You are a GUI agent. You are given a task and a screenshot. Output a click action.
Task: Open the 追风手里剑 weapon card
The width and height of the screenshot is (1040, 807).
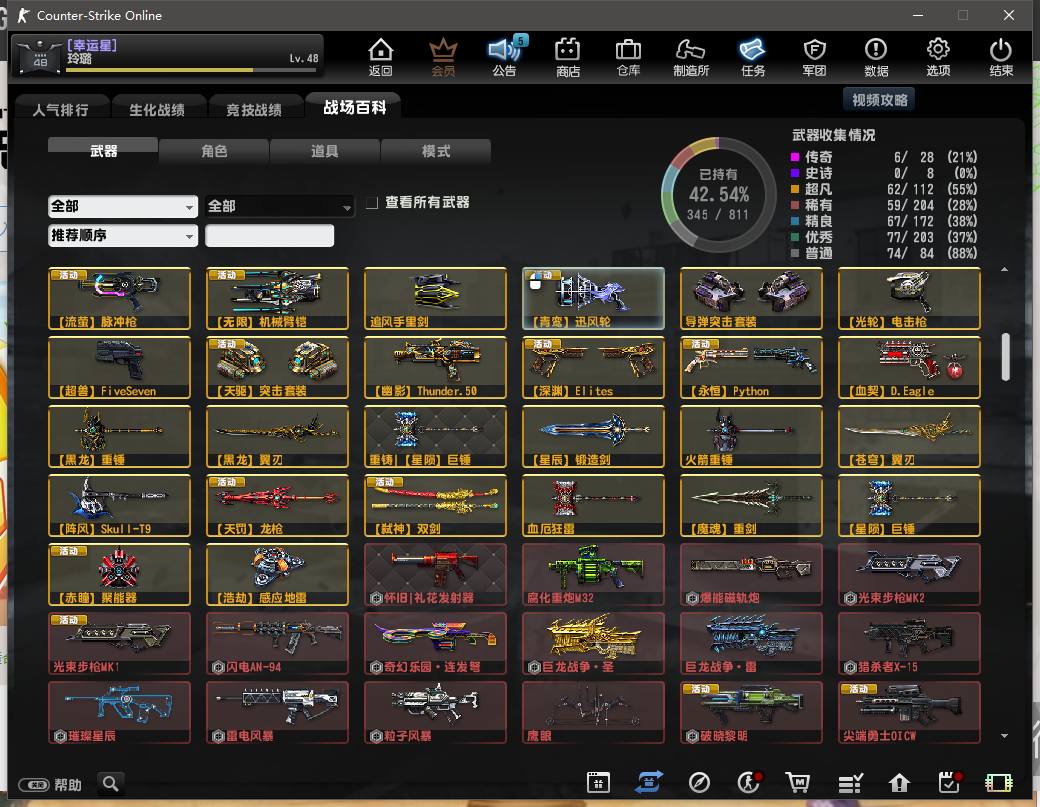point(435,298)
